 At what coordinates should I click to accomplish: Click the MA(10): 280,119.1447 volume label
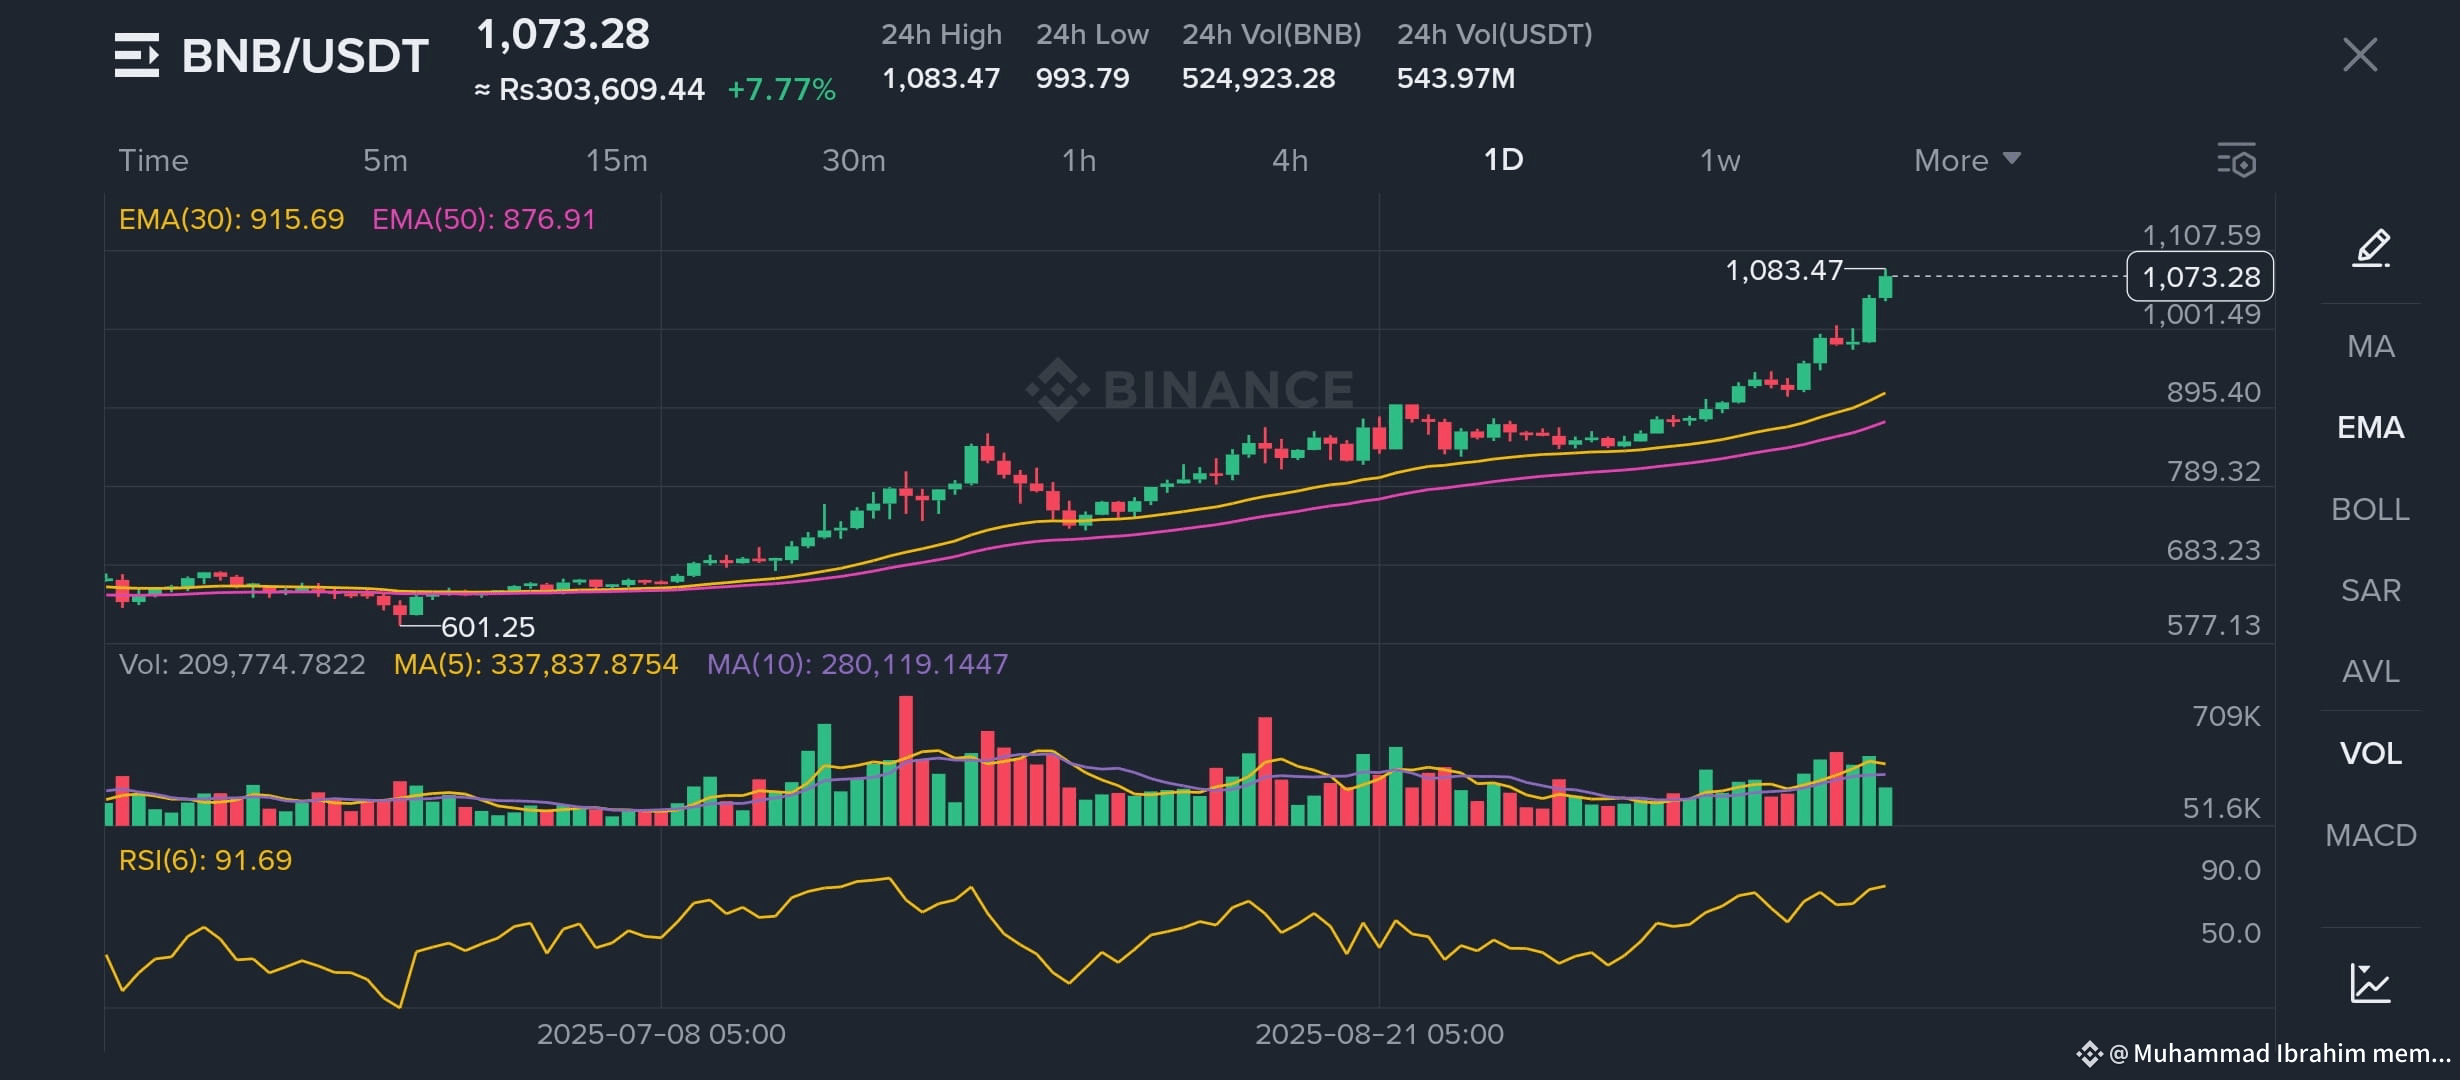pos(857,664)
